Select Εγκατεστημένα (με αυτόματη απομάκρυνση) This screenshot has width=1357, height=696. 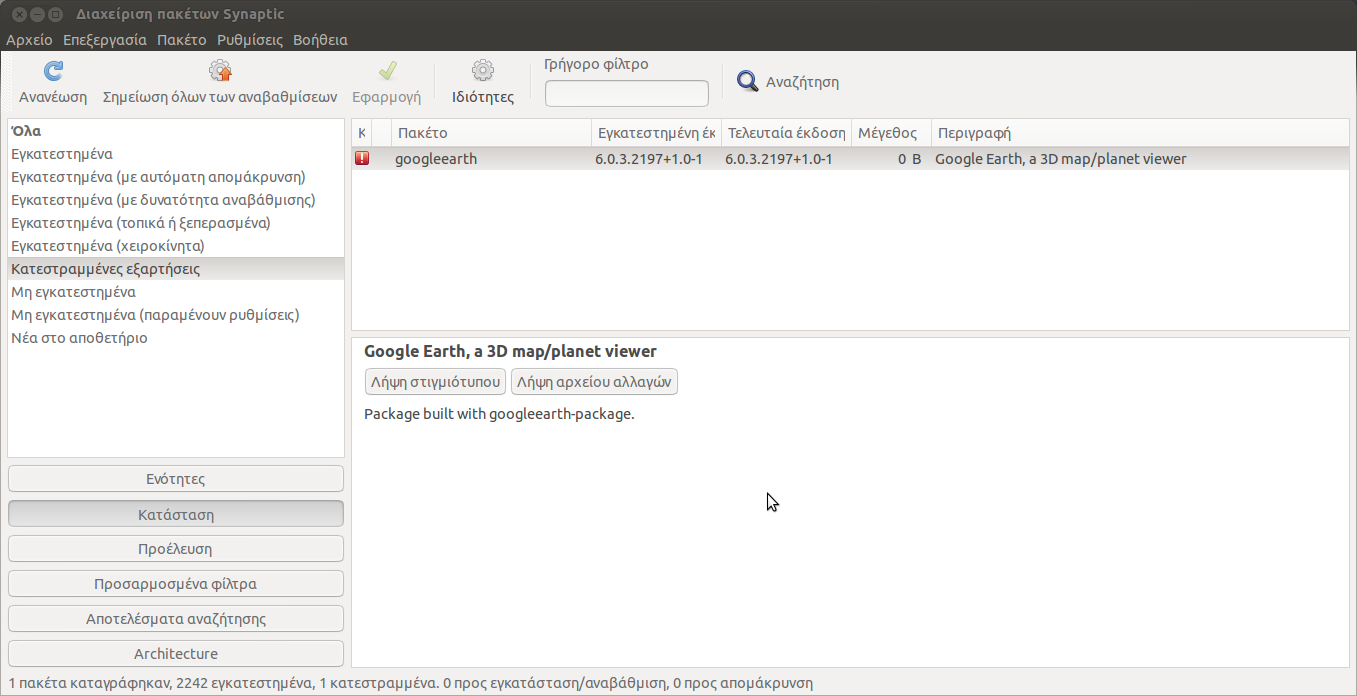(176, 177)
